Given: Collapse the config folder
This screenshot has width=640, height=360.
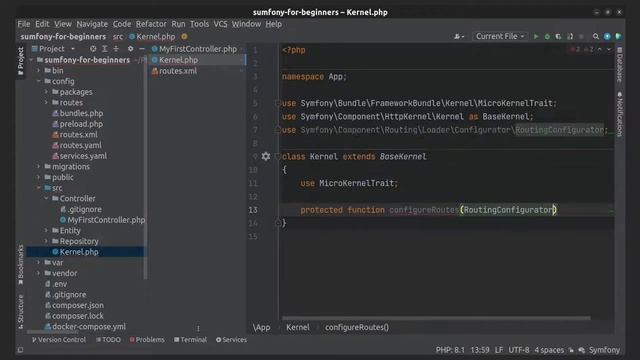Looking at the screenshot, I should [x=39, y=81].
